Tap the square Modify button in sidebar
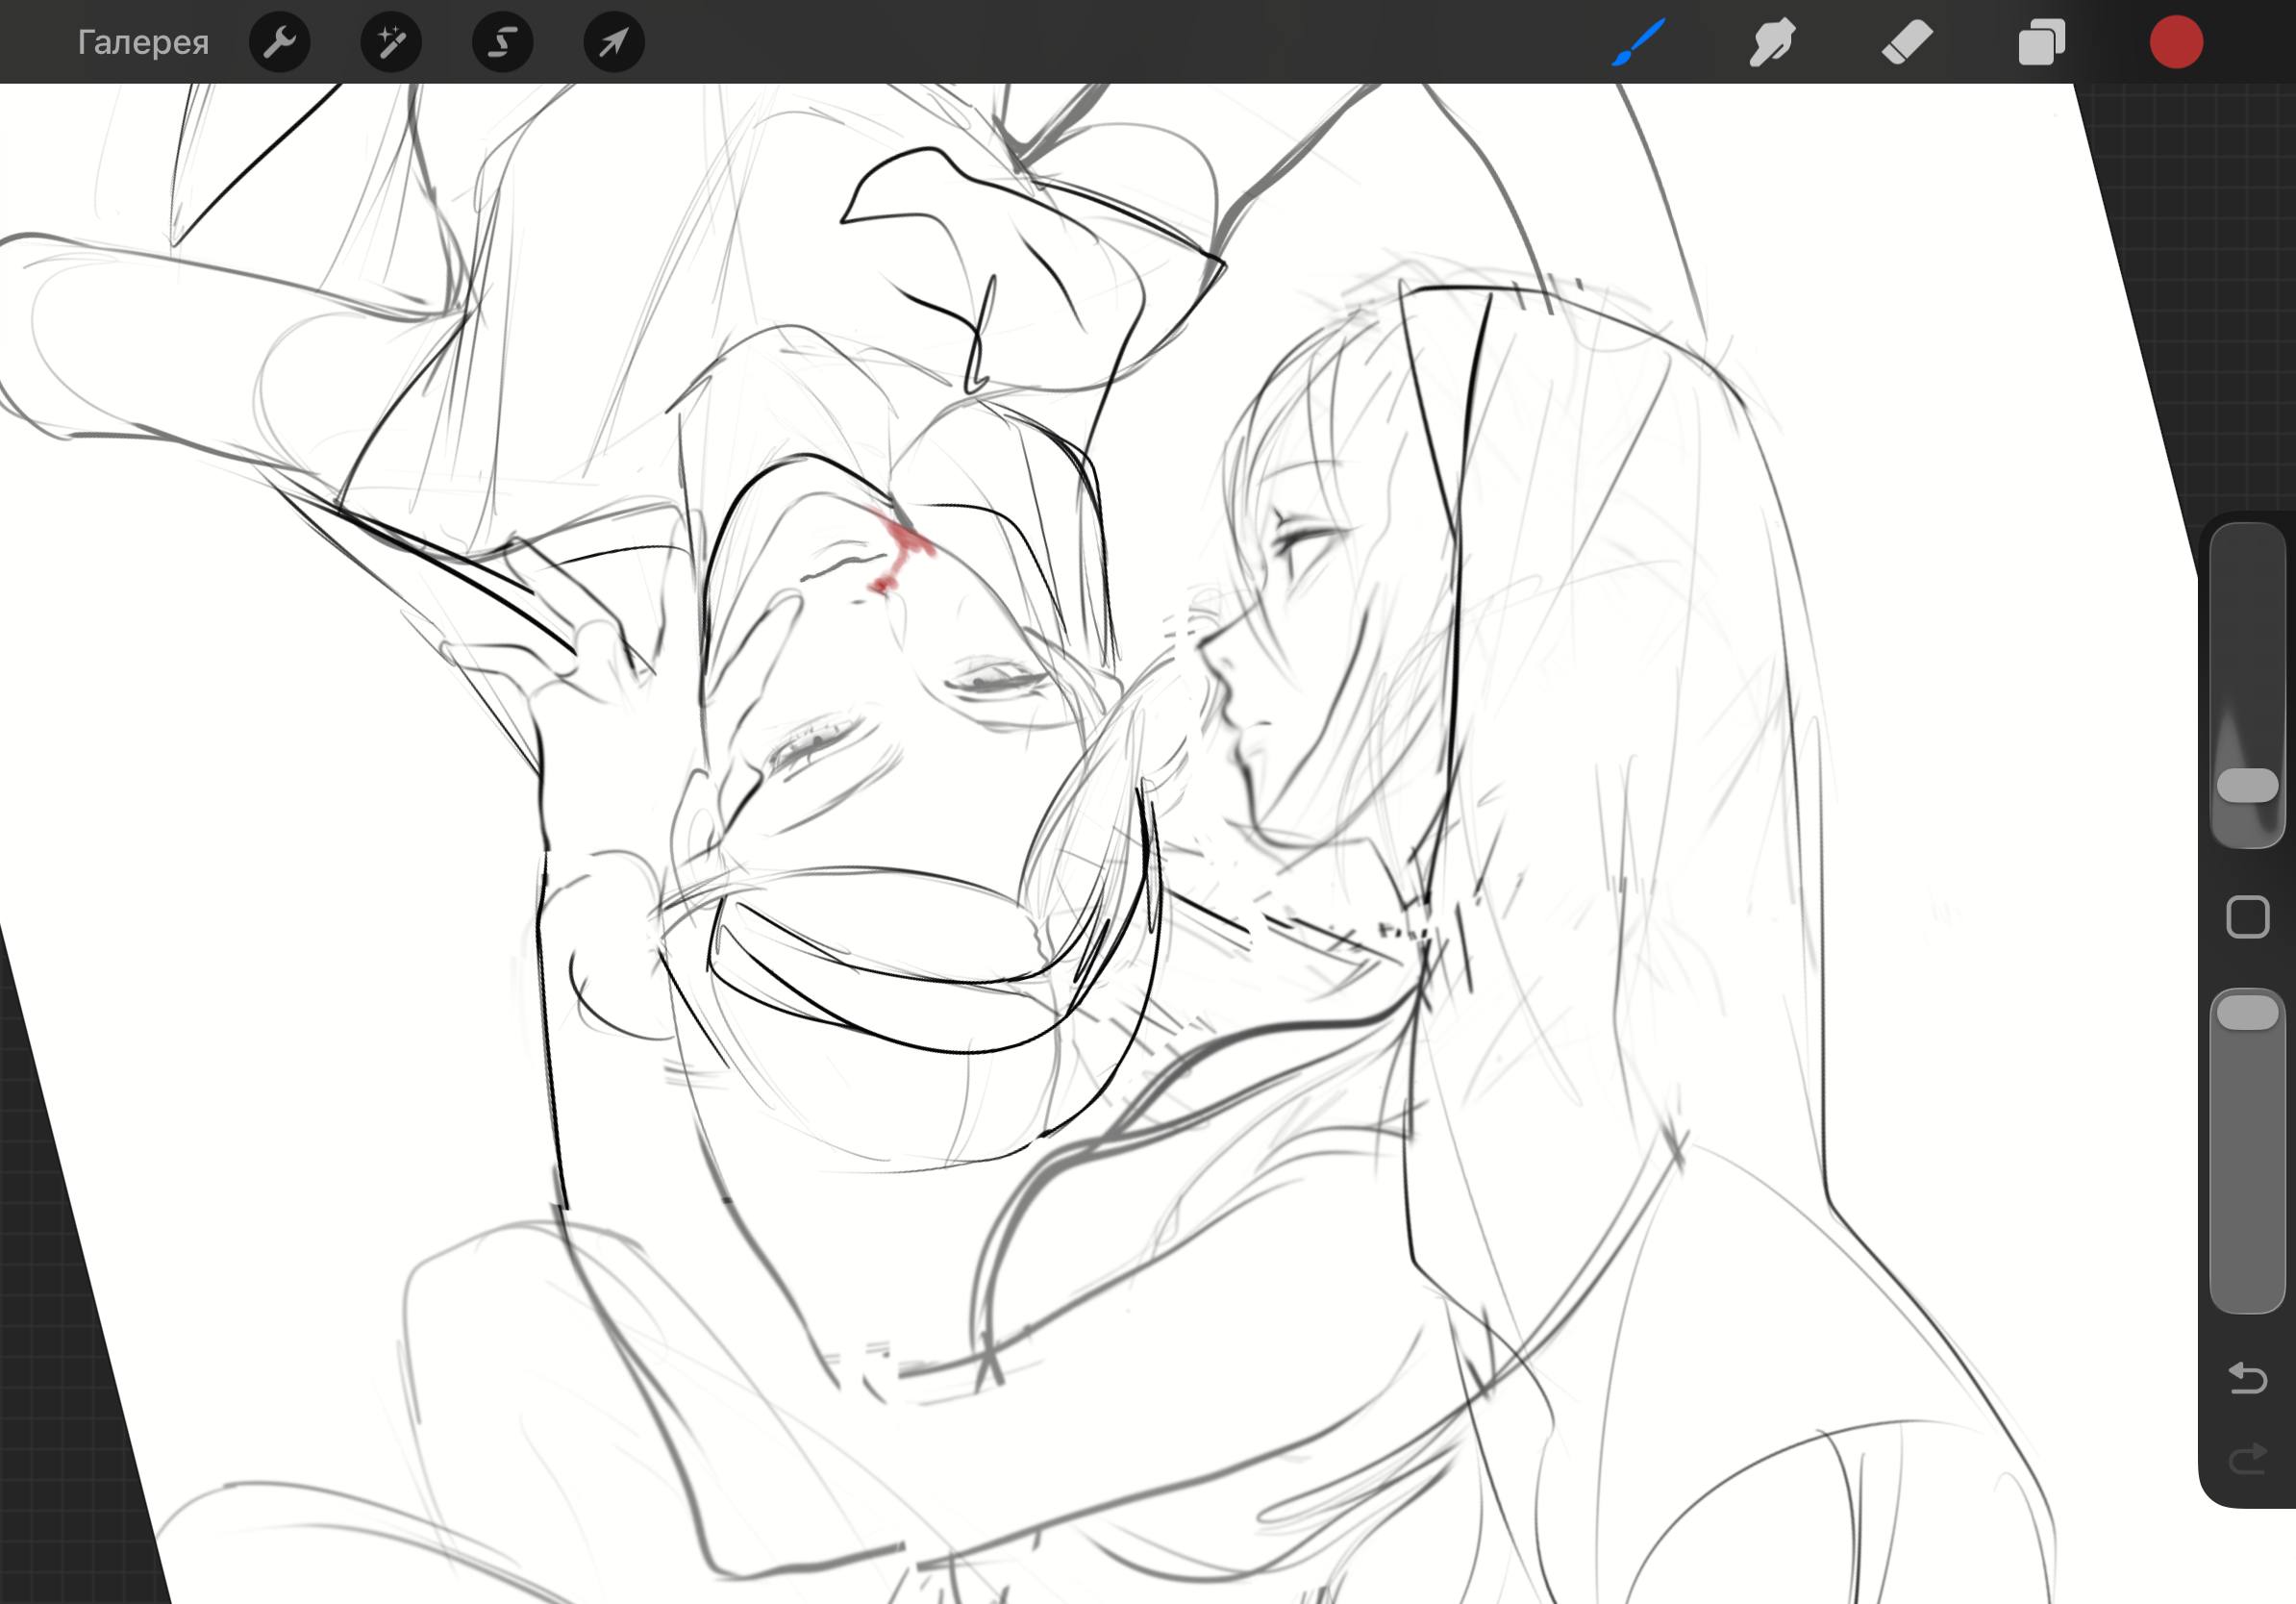This screenshot has width=2296, height=1604. coord(2248,917)
